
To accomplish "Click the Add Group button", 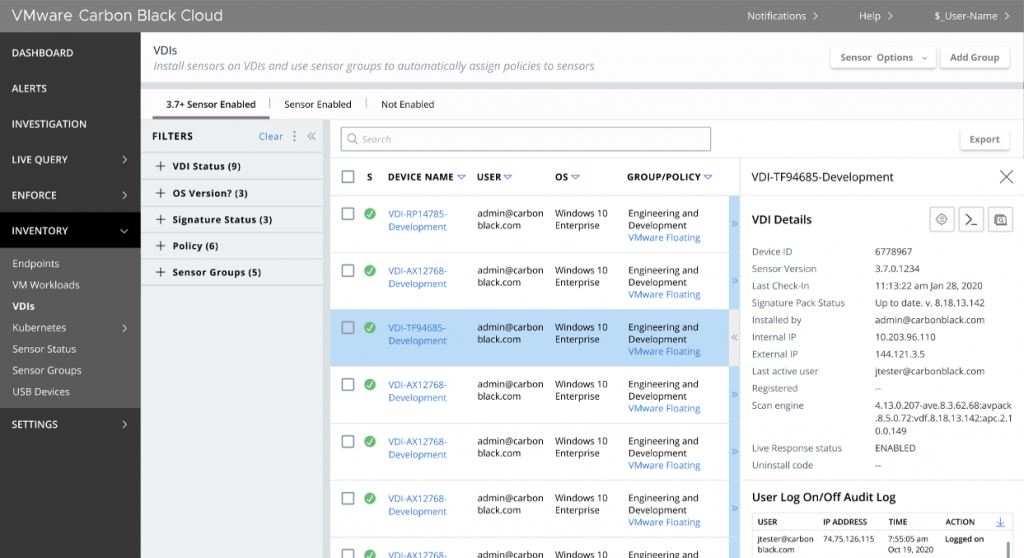I will tap(974, 58).
